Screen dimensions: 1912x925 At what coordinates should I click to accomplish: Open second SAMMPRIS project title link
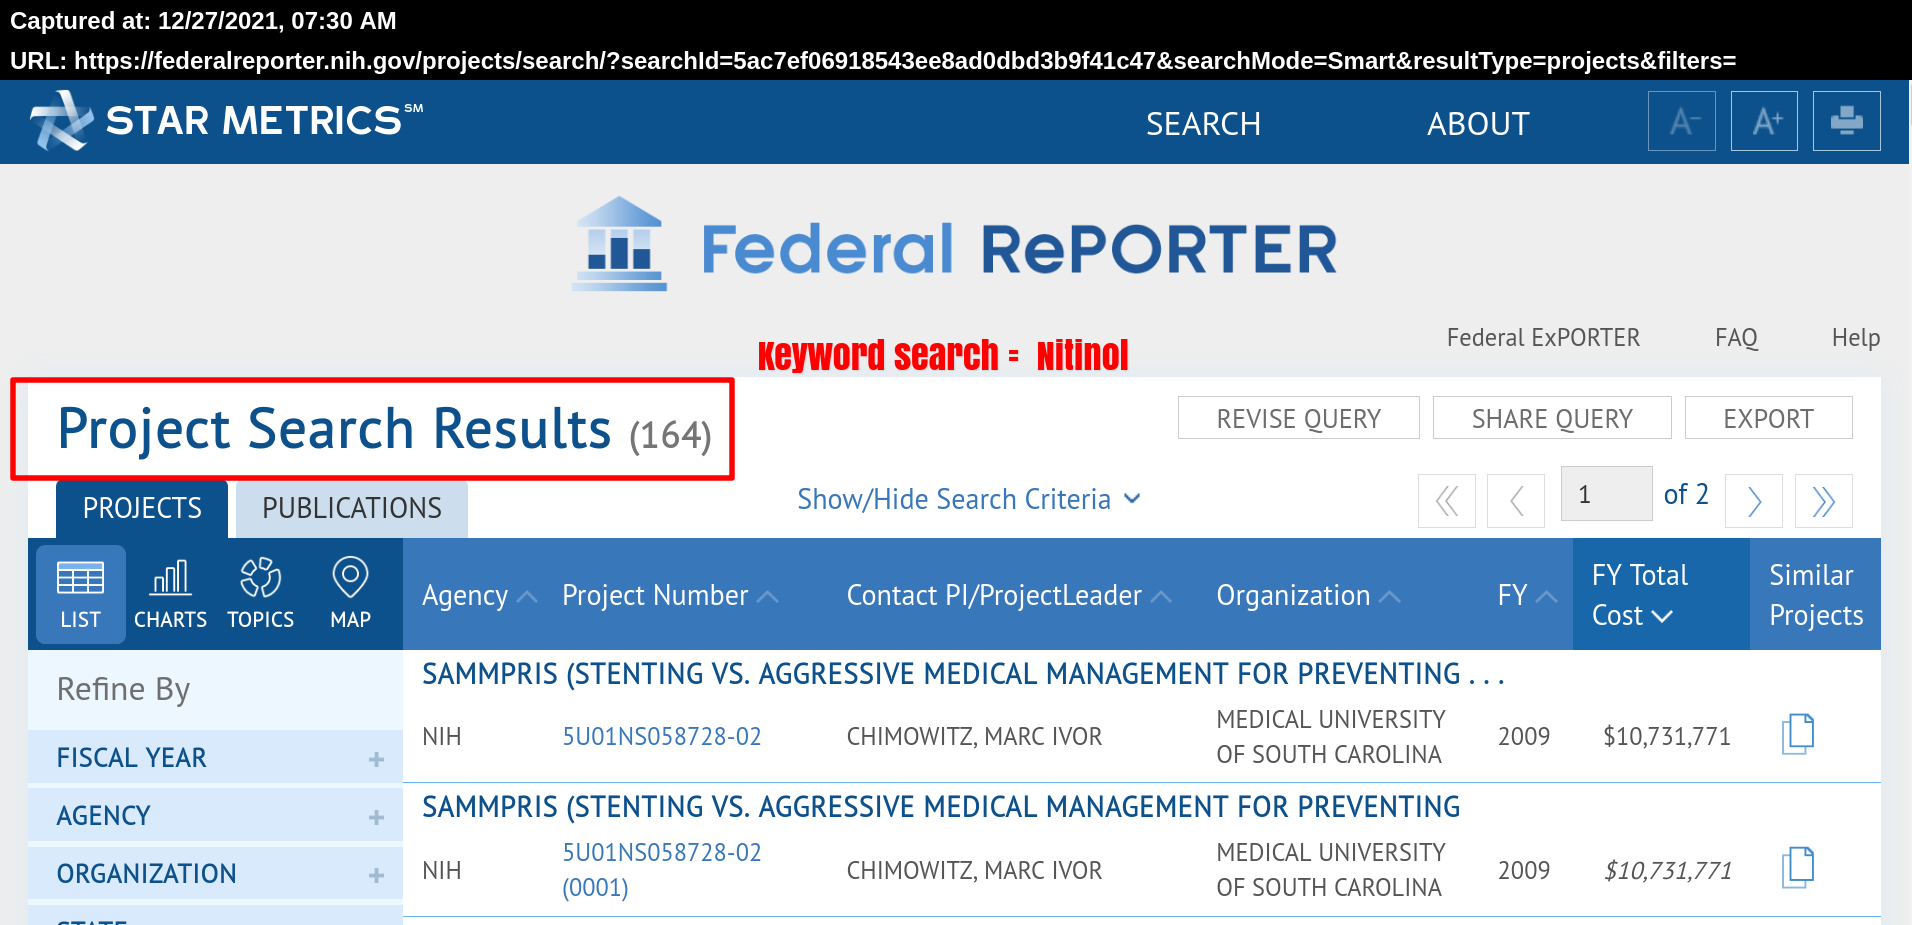[941, 807]
